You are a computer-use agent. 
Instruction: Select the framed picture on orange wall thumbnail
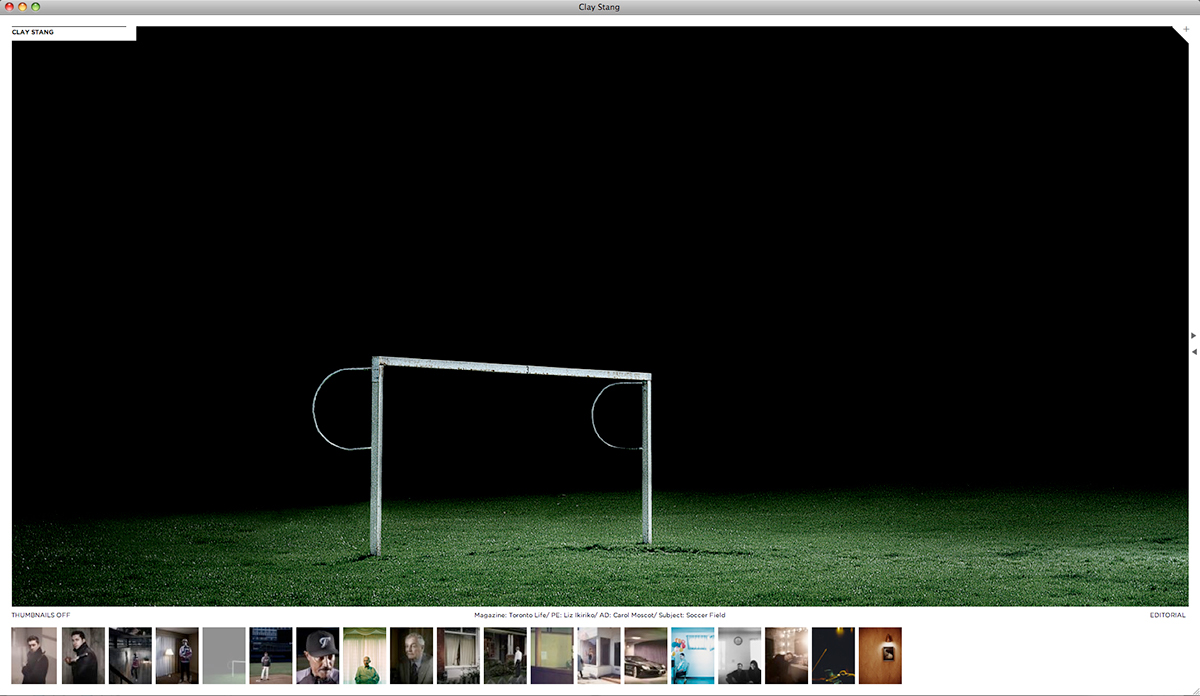coord(880,656)
